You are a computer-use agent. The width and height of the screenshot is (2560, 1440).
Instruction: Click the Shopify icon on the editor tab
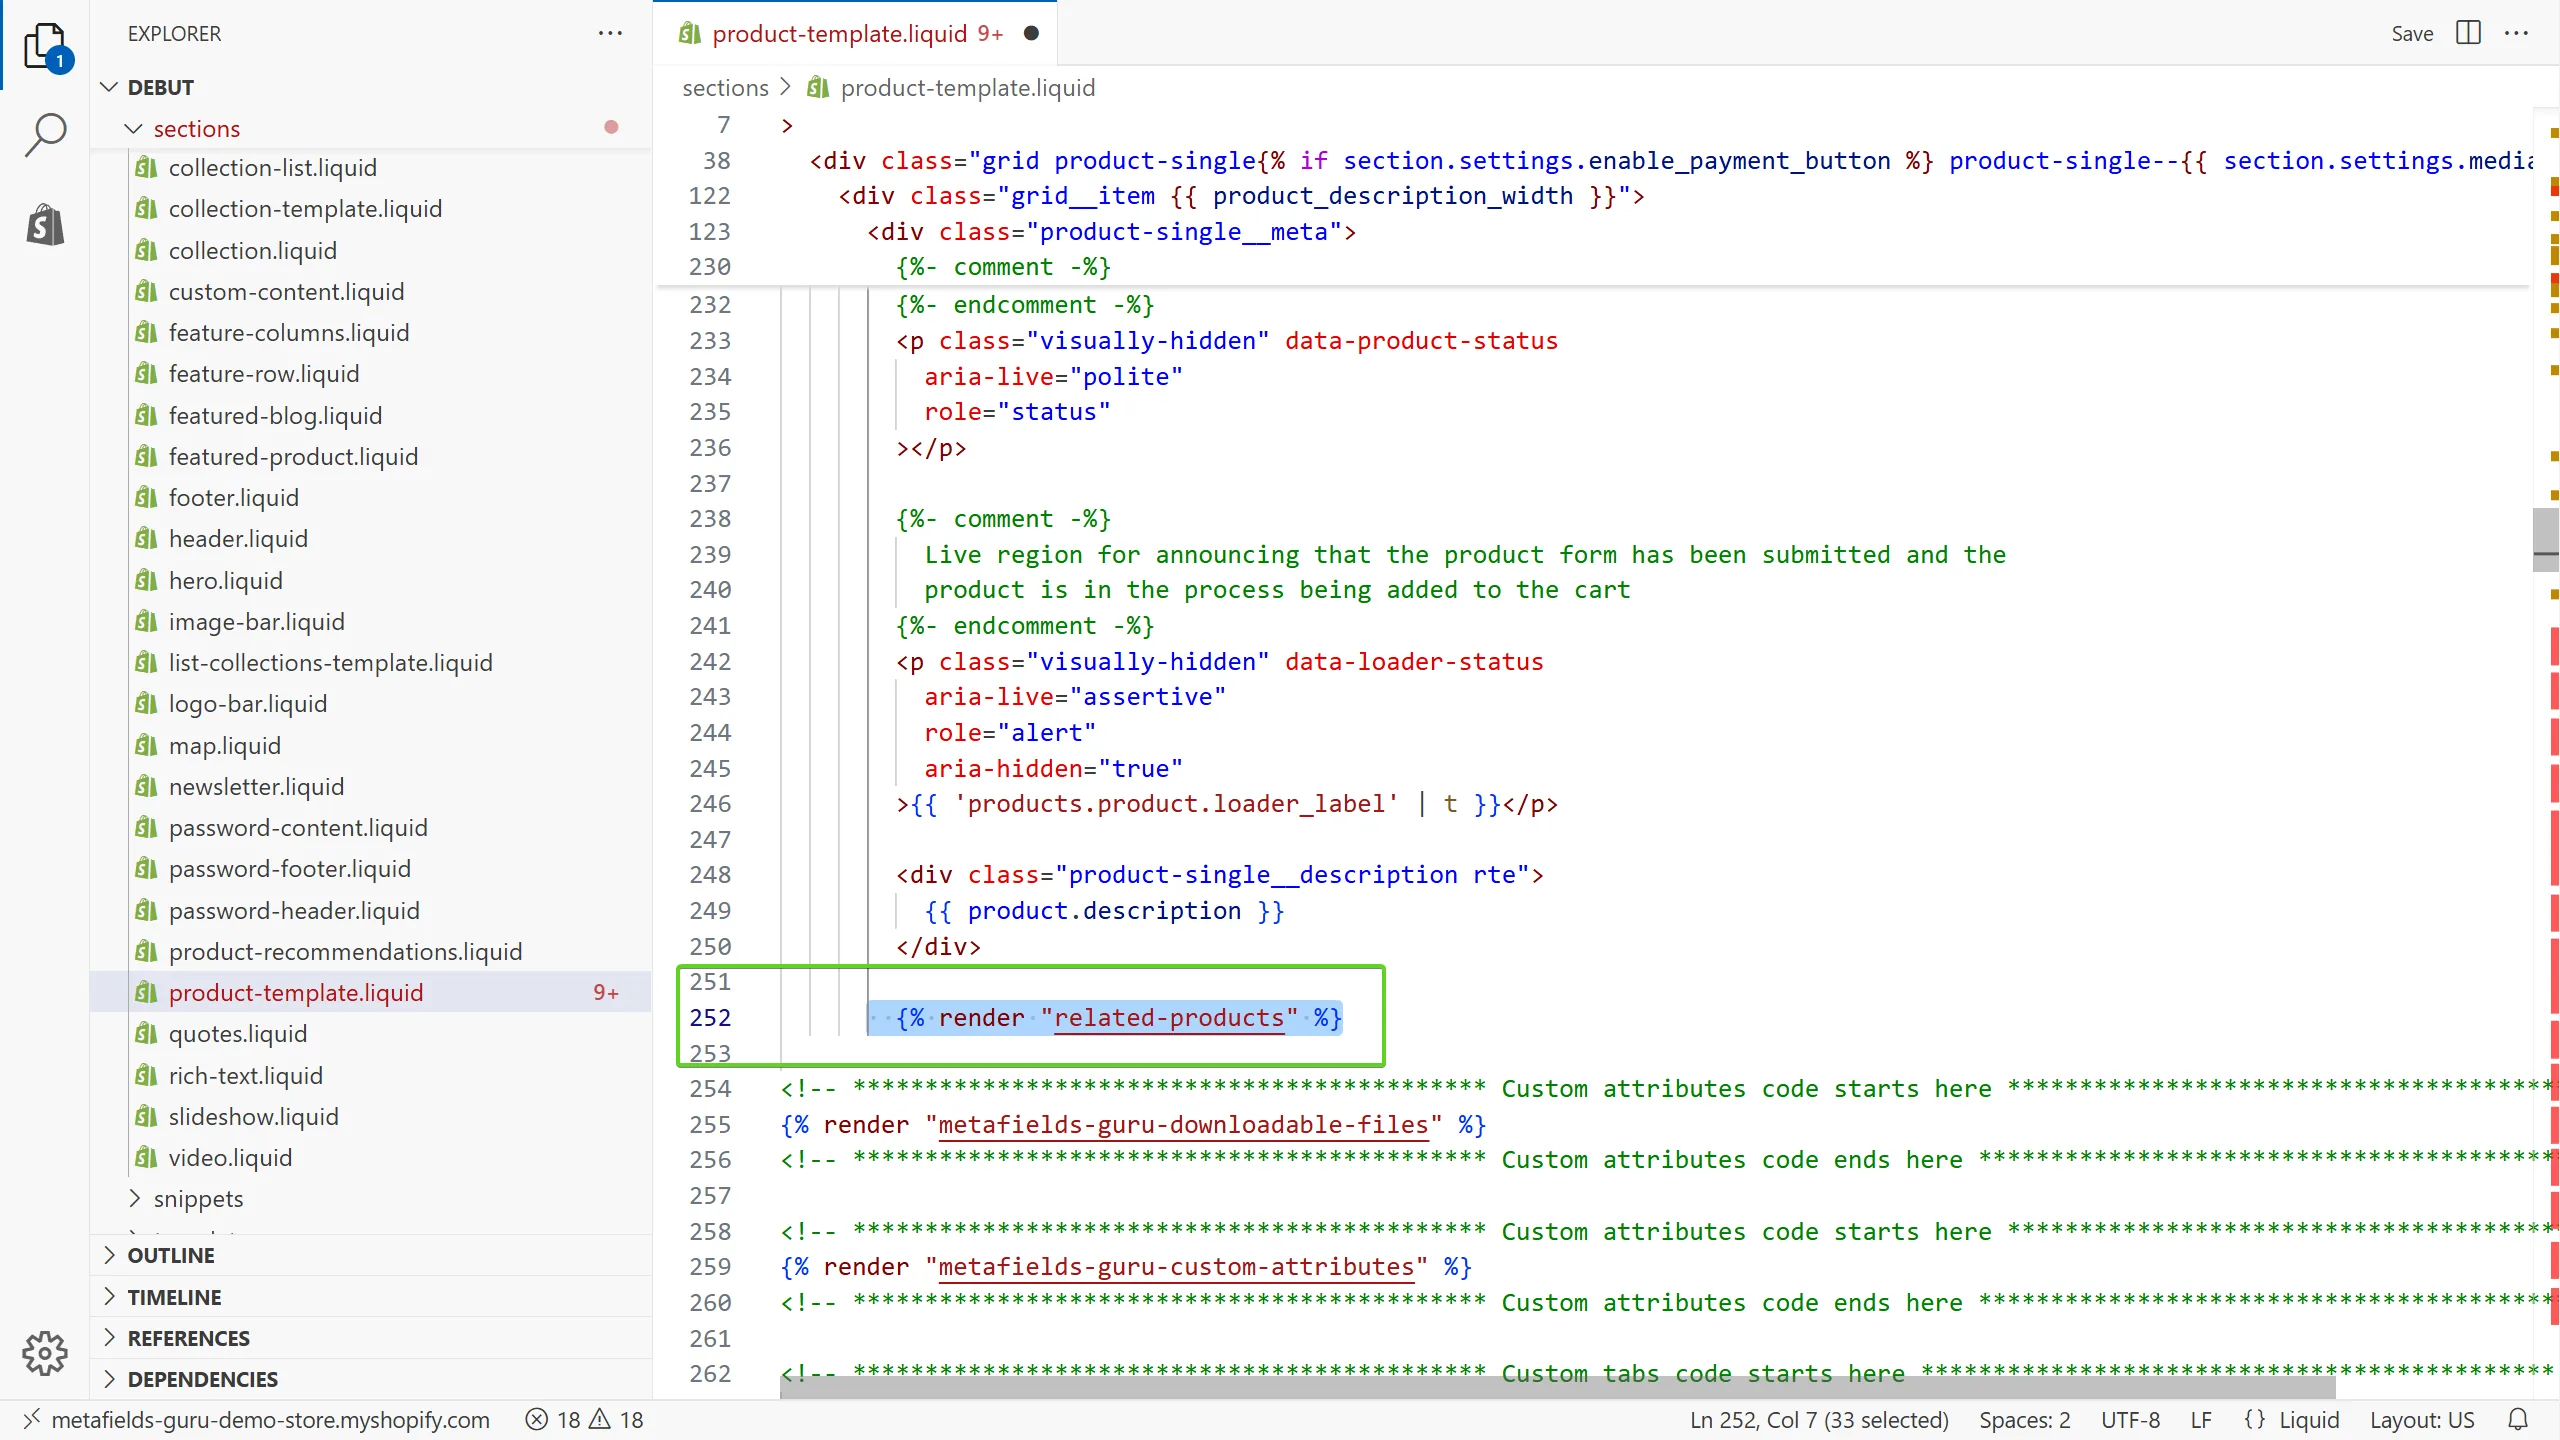pos(689,33)
